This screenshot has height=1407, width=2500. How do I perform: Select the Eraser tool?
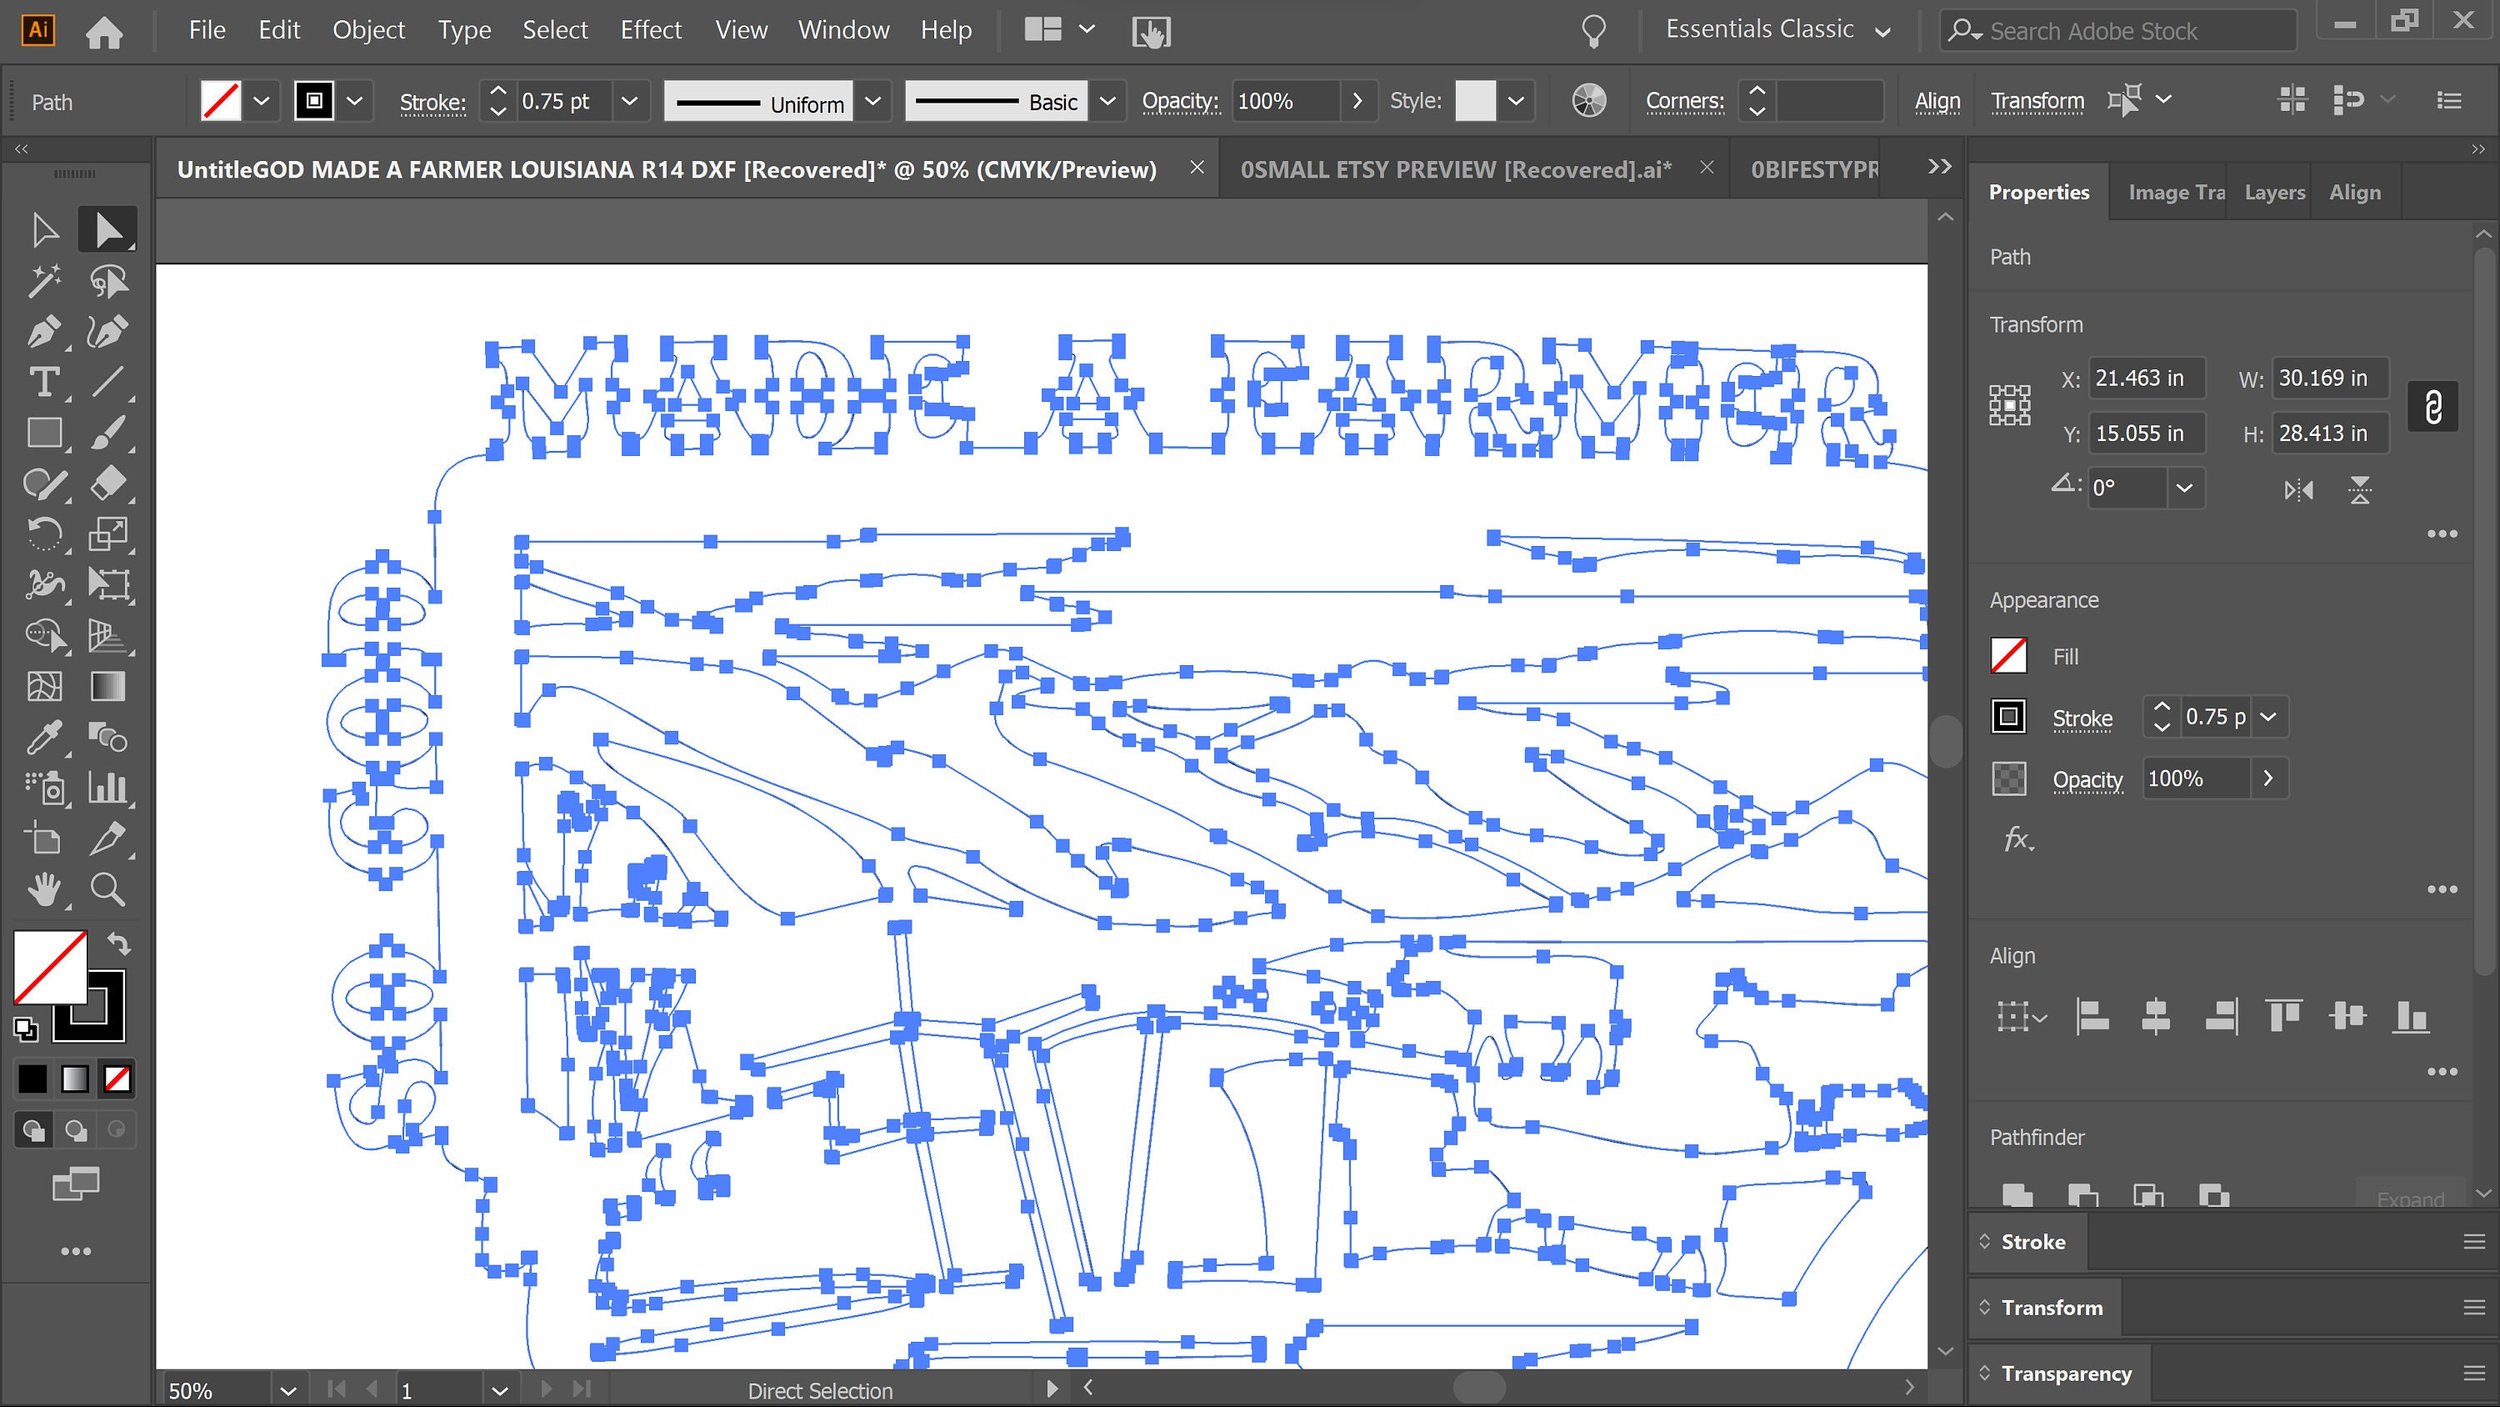tap(108, 484)
